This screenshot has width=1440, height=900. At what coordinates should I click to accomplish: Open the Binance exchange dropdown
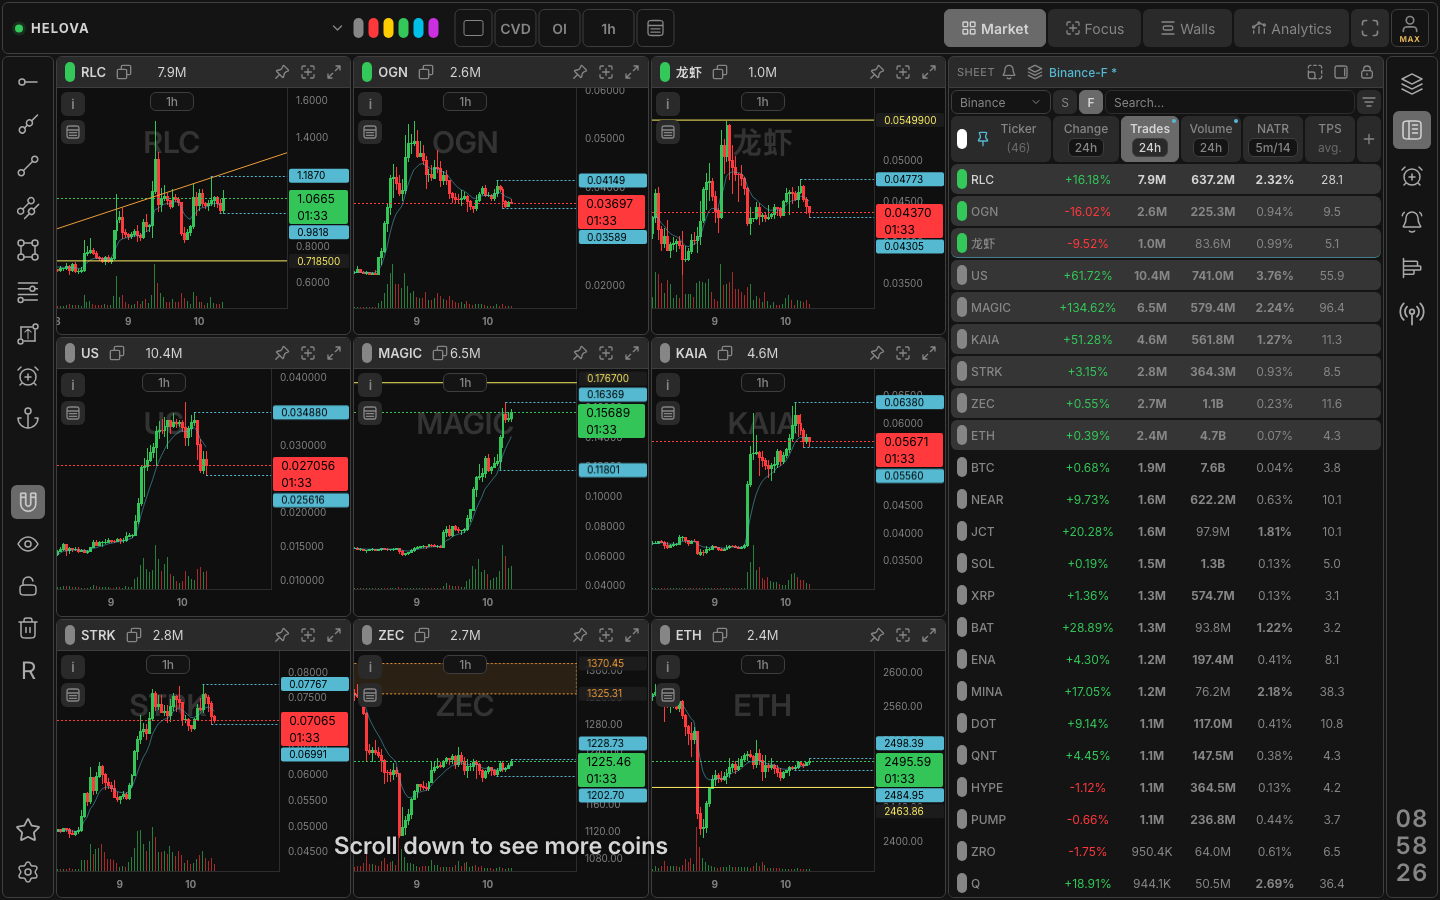[1001, 102]
